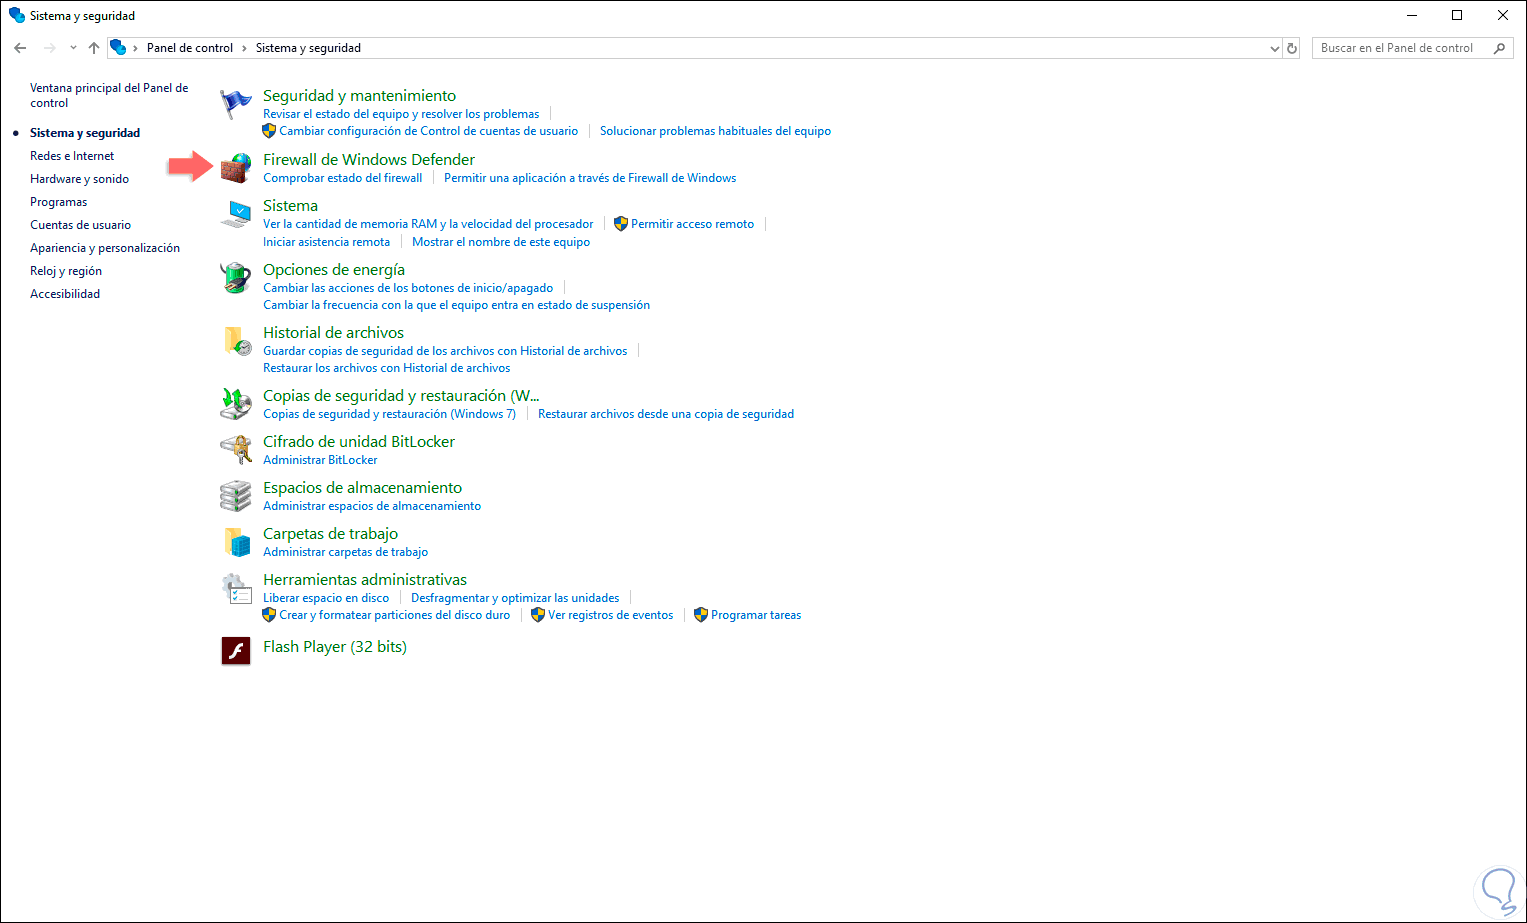Open Desfragmentar y optimizar las unidades
The width and height of the screenshot is (1527, 923).
click(x=515, y=598)
